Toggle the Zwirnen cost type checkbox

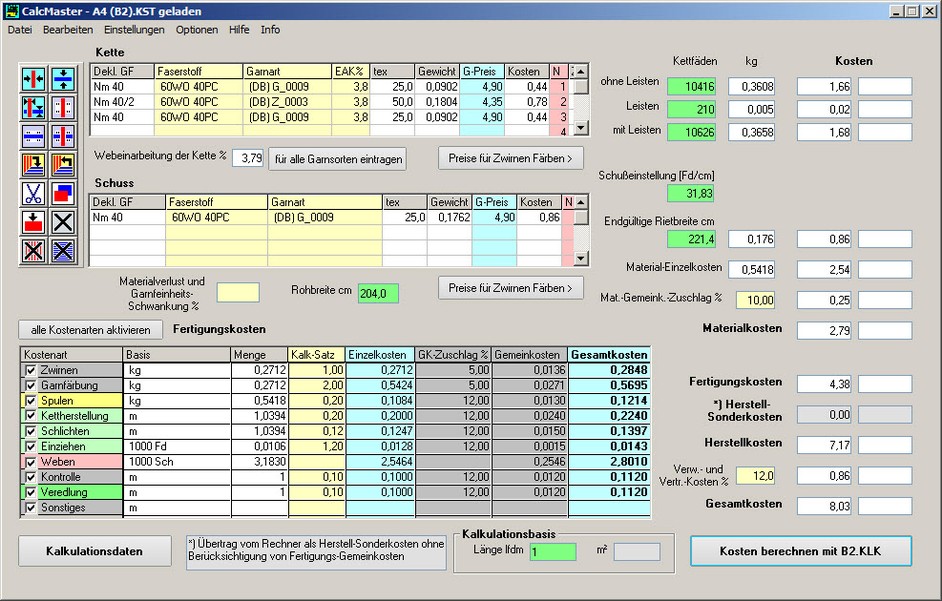(30, 370)
